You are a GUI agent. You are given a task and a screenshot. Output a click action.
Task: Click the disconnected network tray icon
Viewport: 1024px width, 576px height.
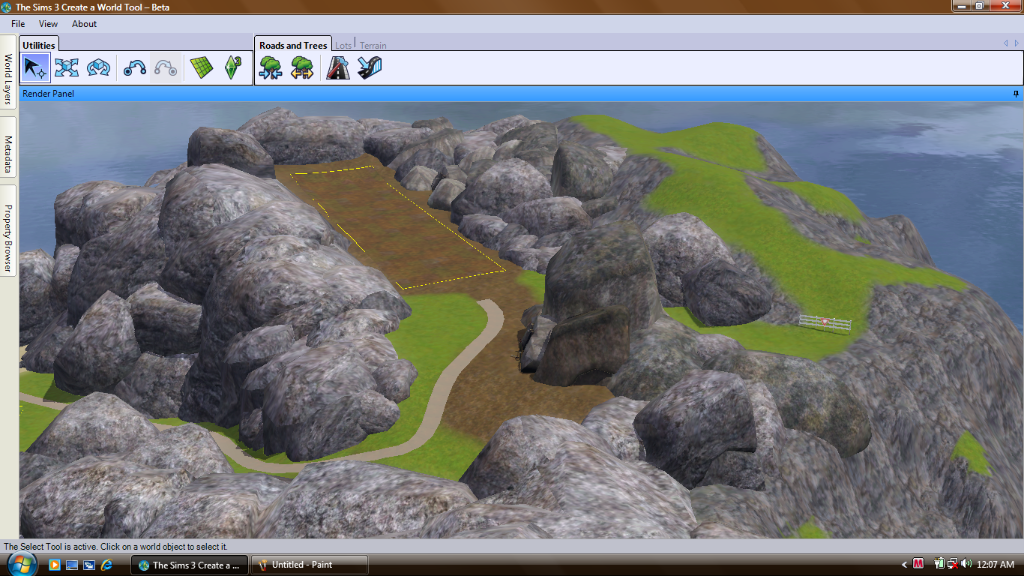953,564
